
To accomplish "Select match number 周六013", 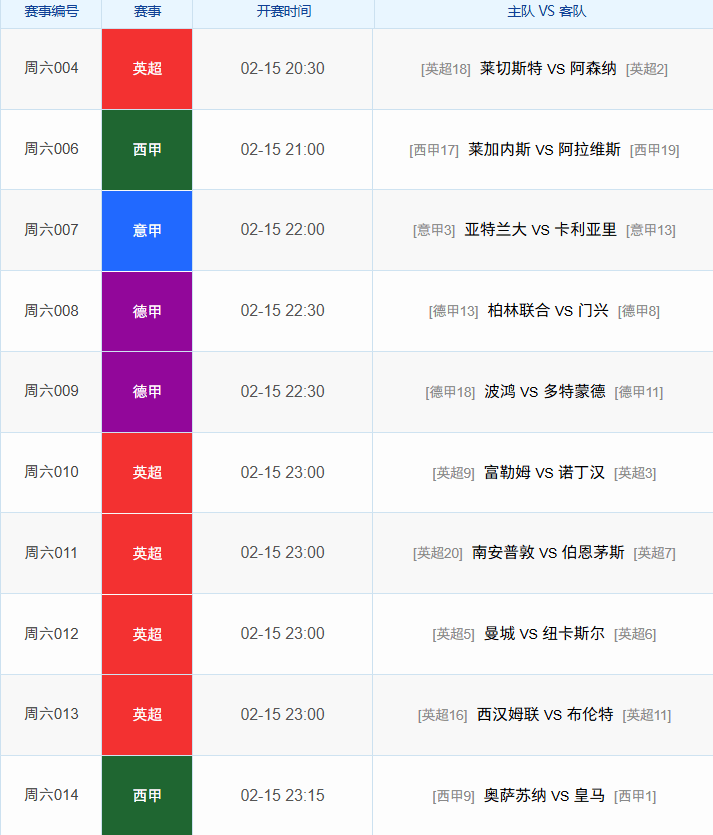I will pos(51,714).
